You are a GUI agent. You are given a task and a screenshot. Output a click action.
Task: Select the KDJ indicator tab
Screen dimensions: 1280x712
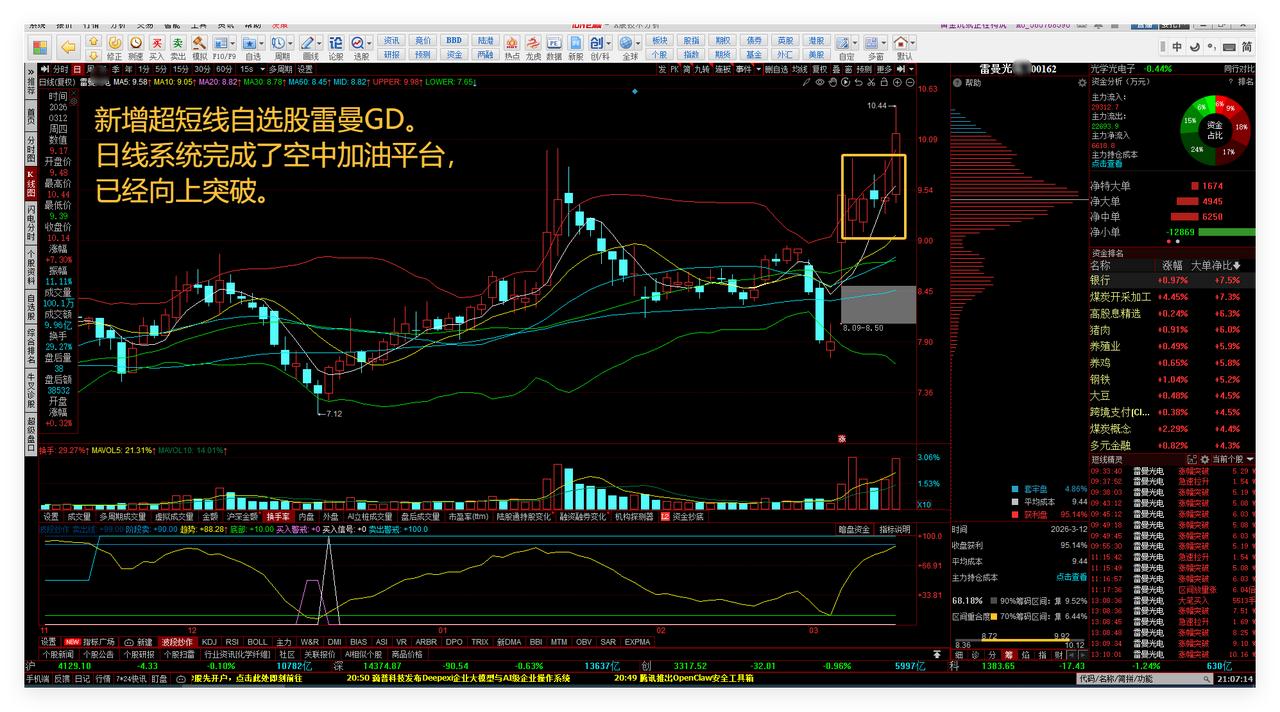[x=209, y=642]
